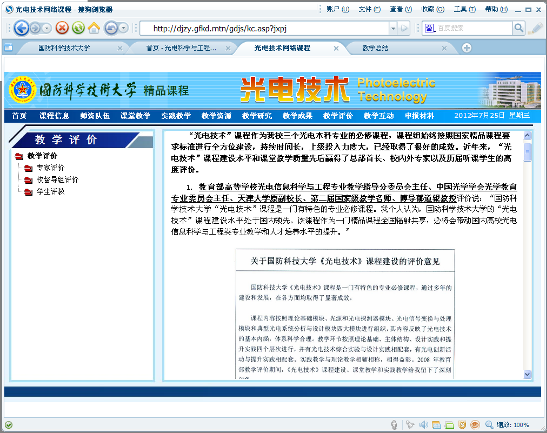Expand the address bar history dropdown
The width and height of the screenshot is (547, 433).
point(393,28)
